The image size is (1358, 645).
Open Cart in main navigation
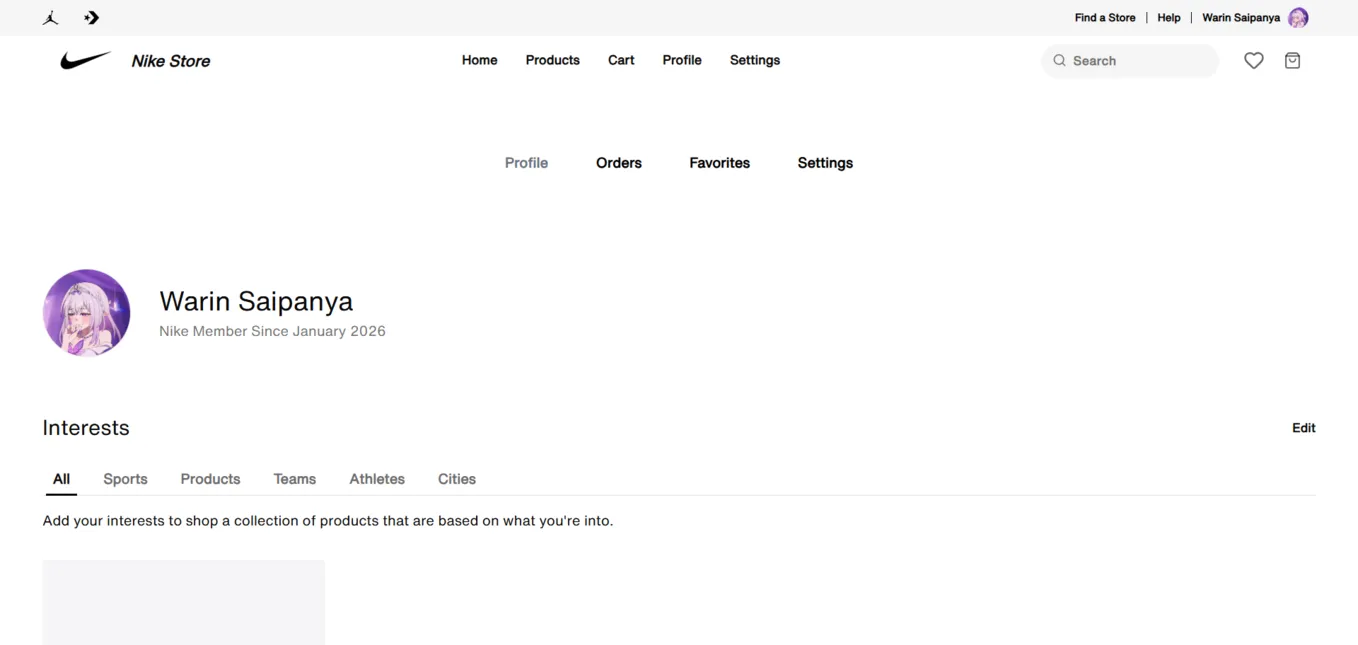click(x=621, y=60)
